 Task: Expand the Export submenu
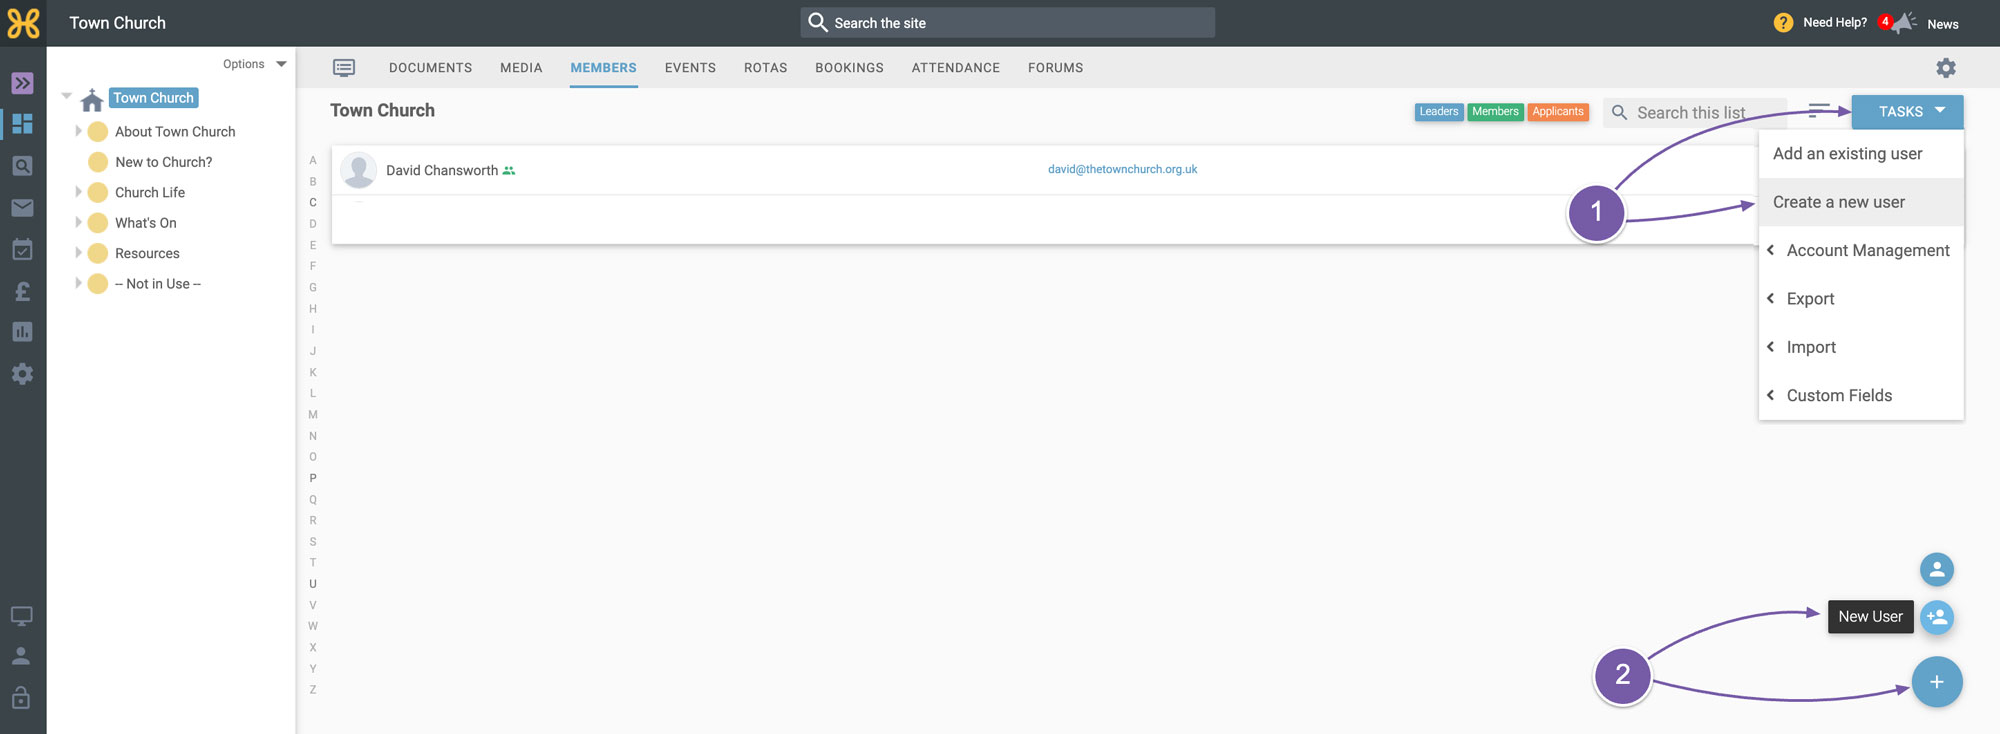[1861, 299]
